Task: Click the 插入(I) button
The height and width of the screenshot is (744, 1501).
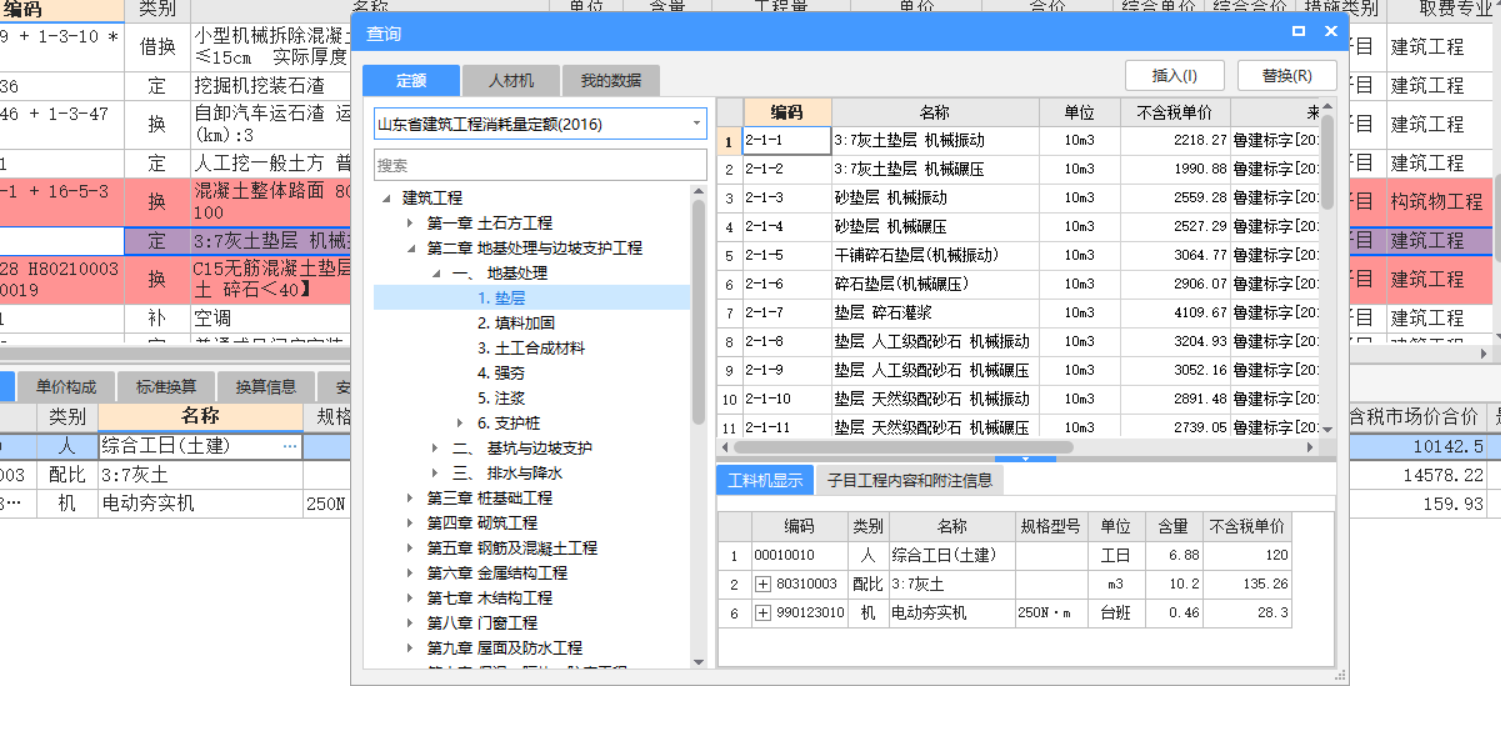Action: pos(1175,76)
